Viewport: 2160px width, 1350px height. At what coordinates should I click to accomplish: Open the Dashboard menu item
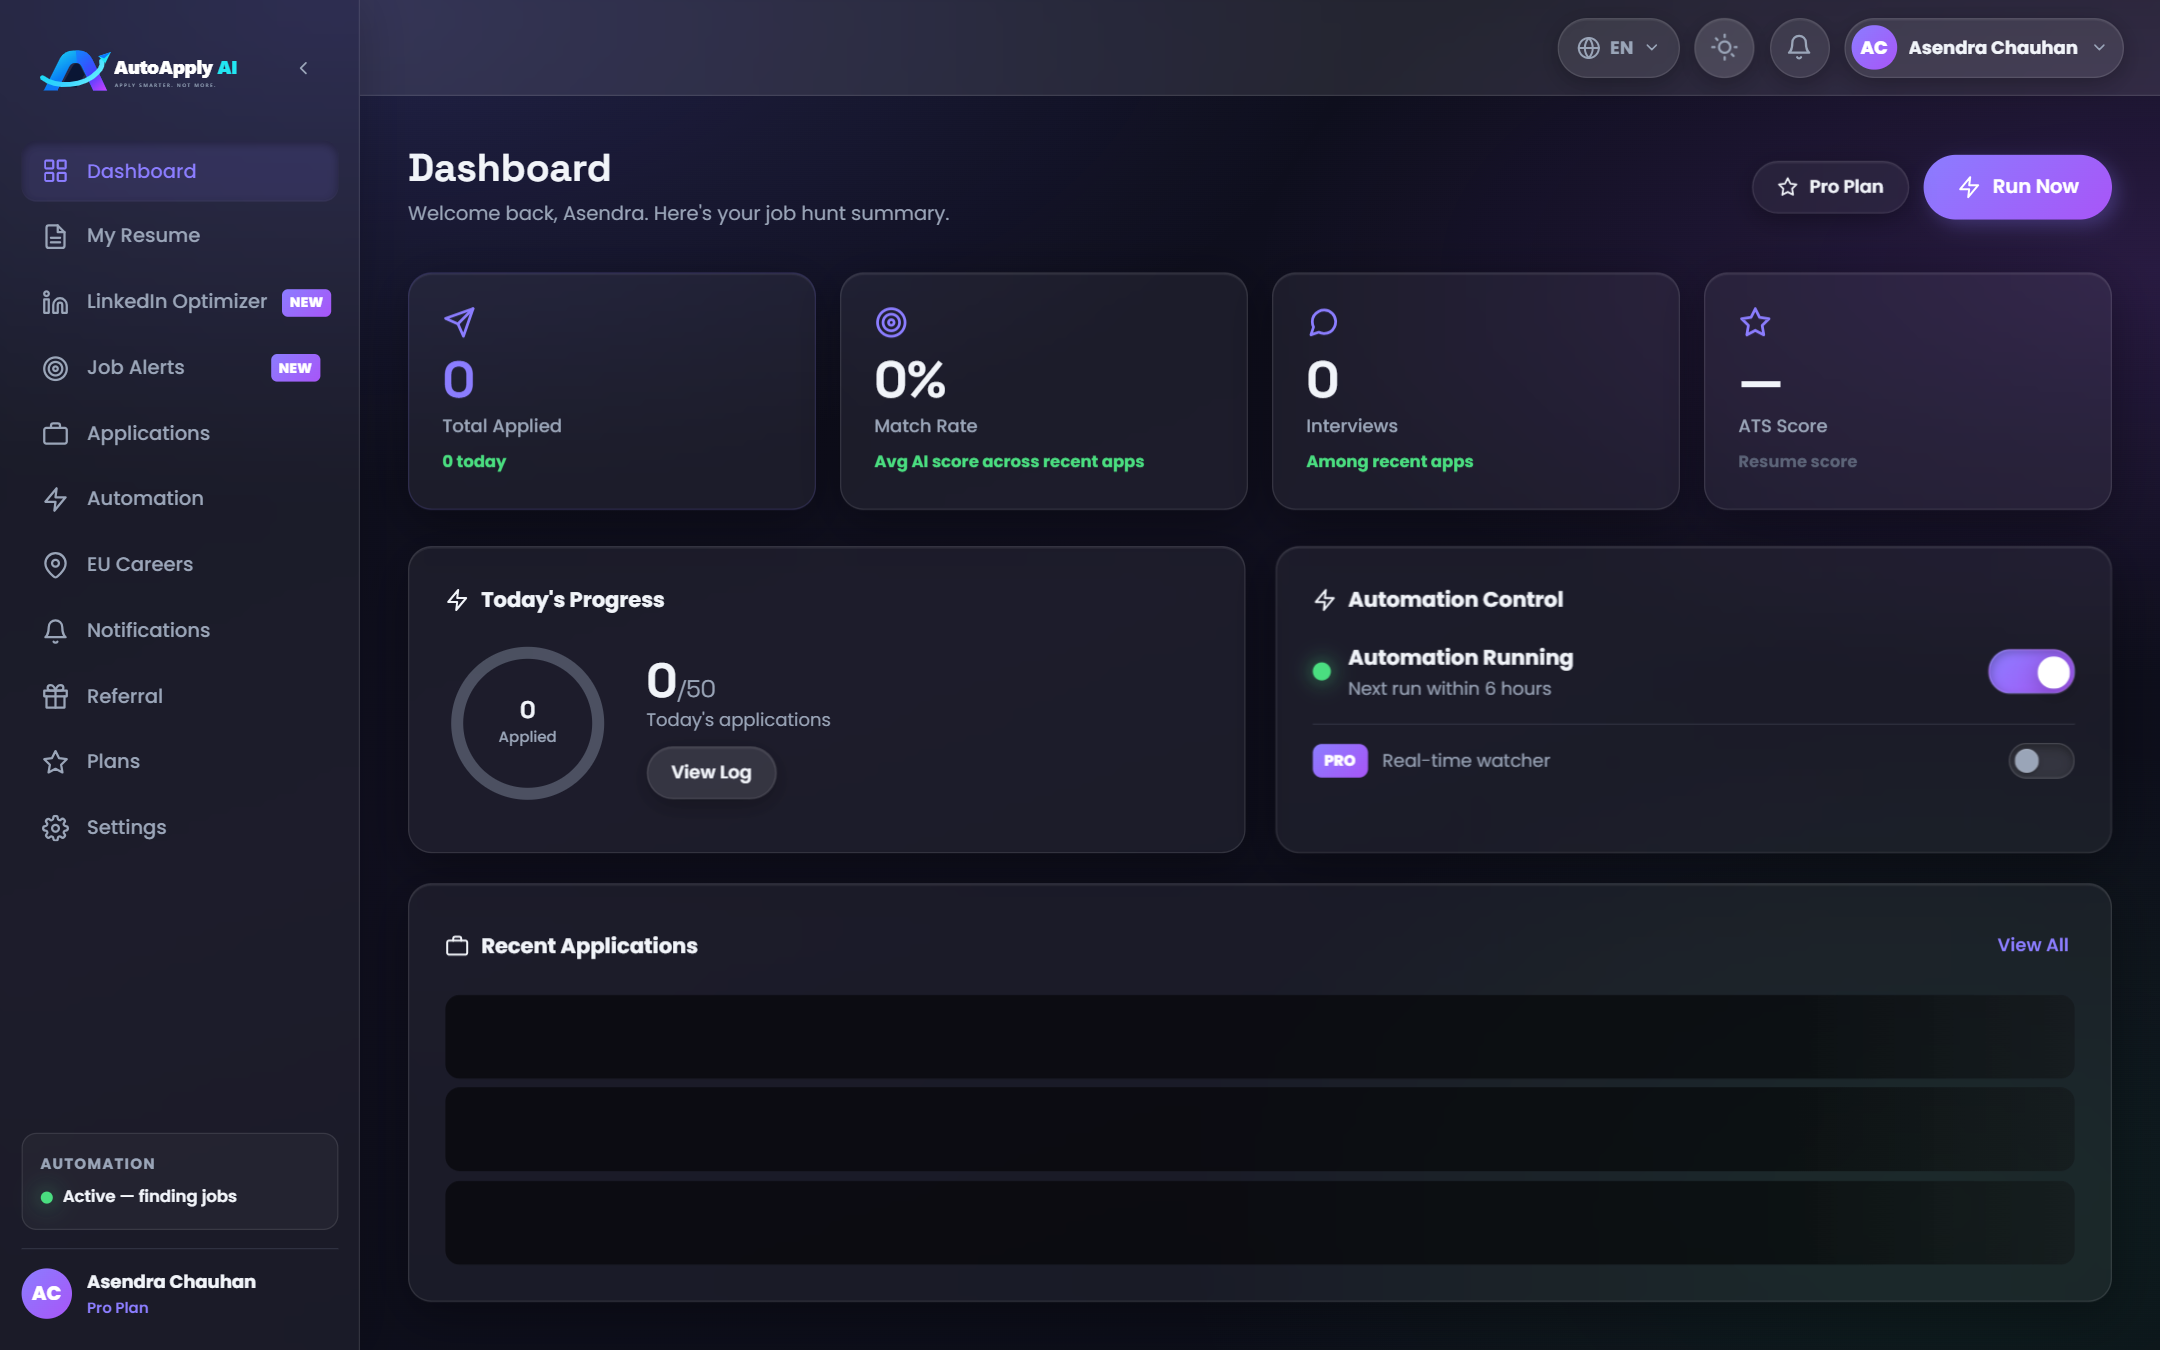[x=180, y=171]
